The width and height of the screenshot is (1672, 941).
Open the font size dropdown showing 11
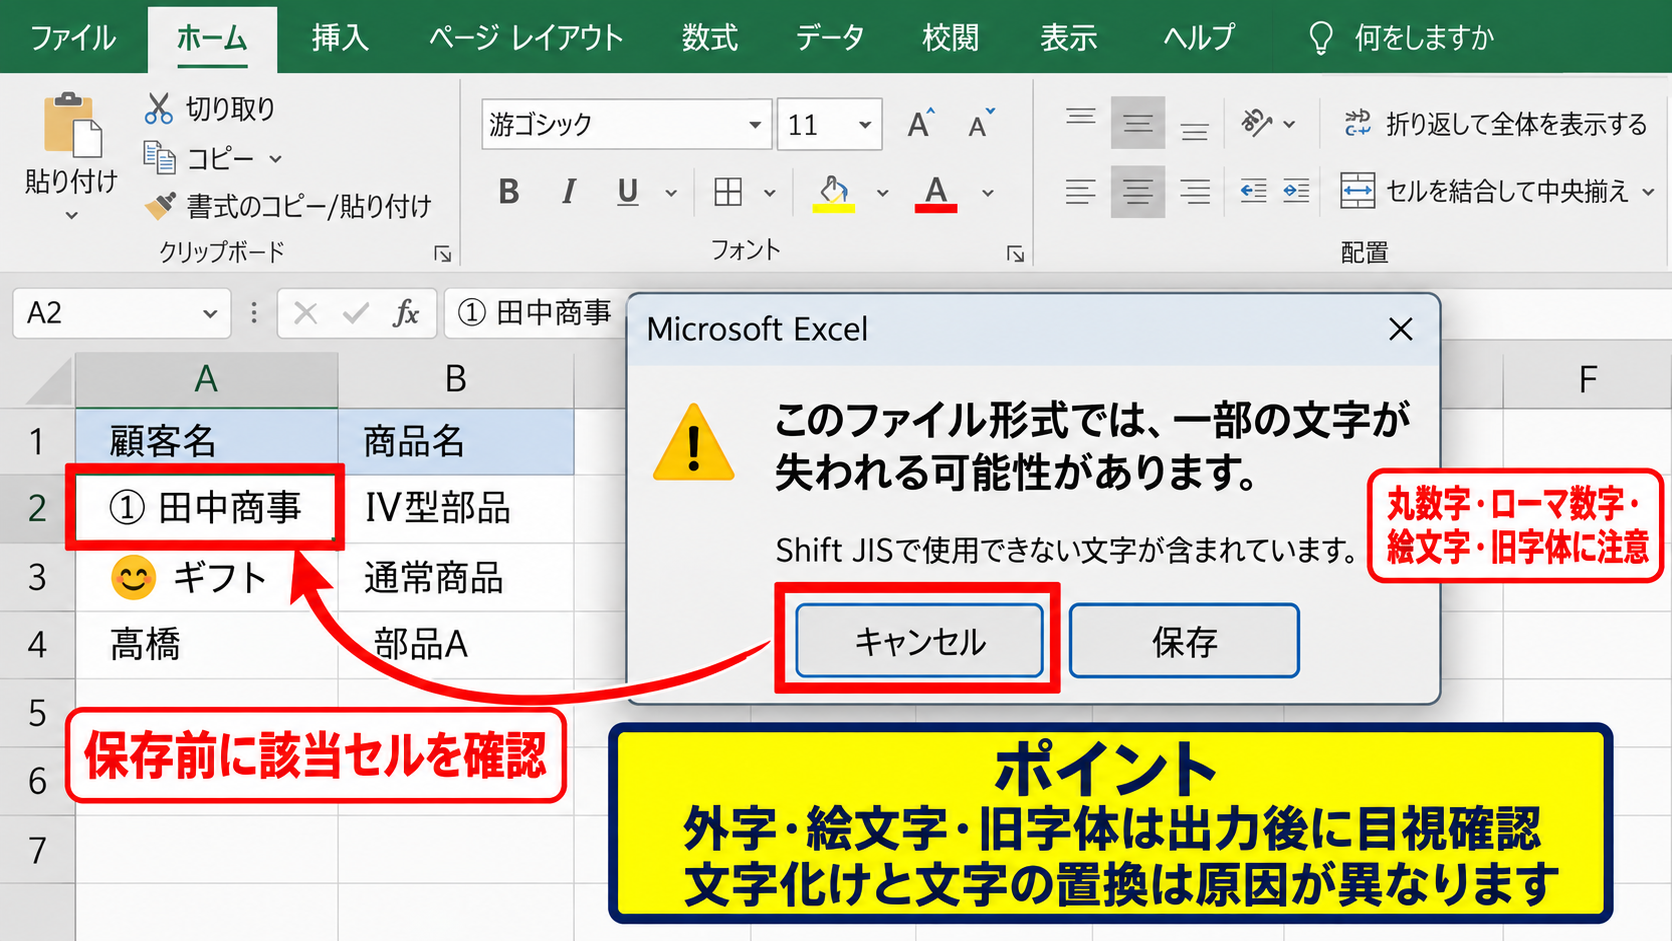coord(864,125)
